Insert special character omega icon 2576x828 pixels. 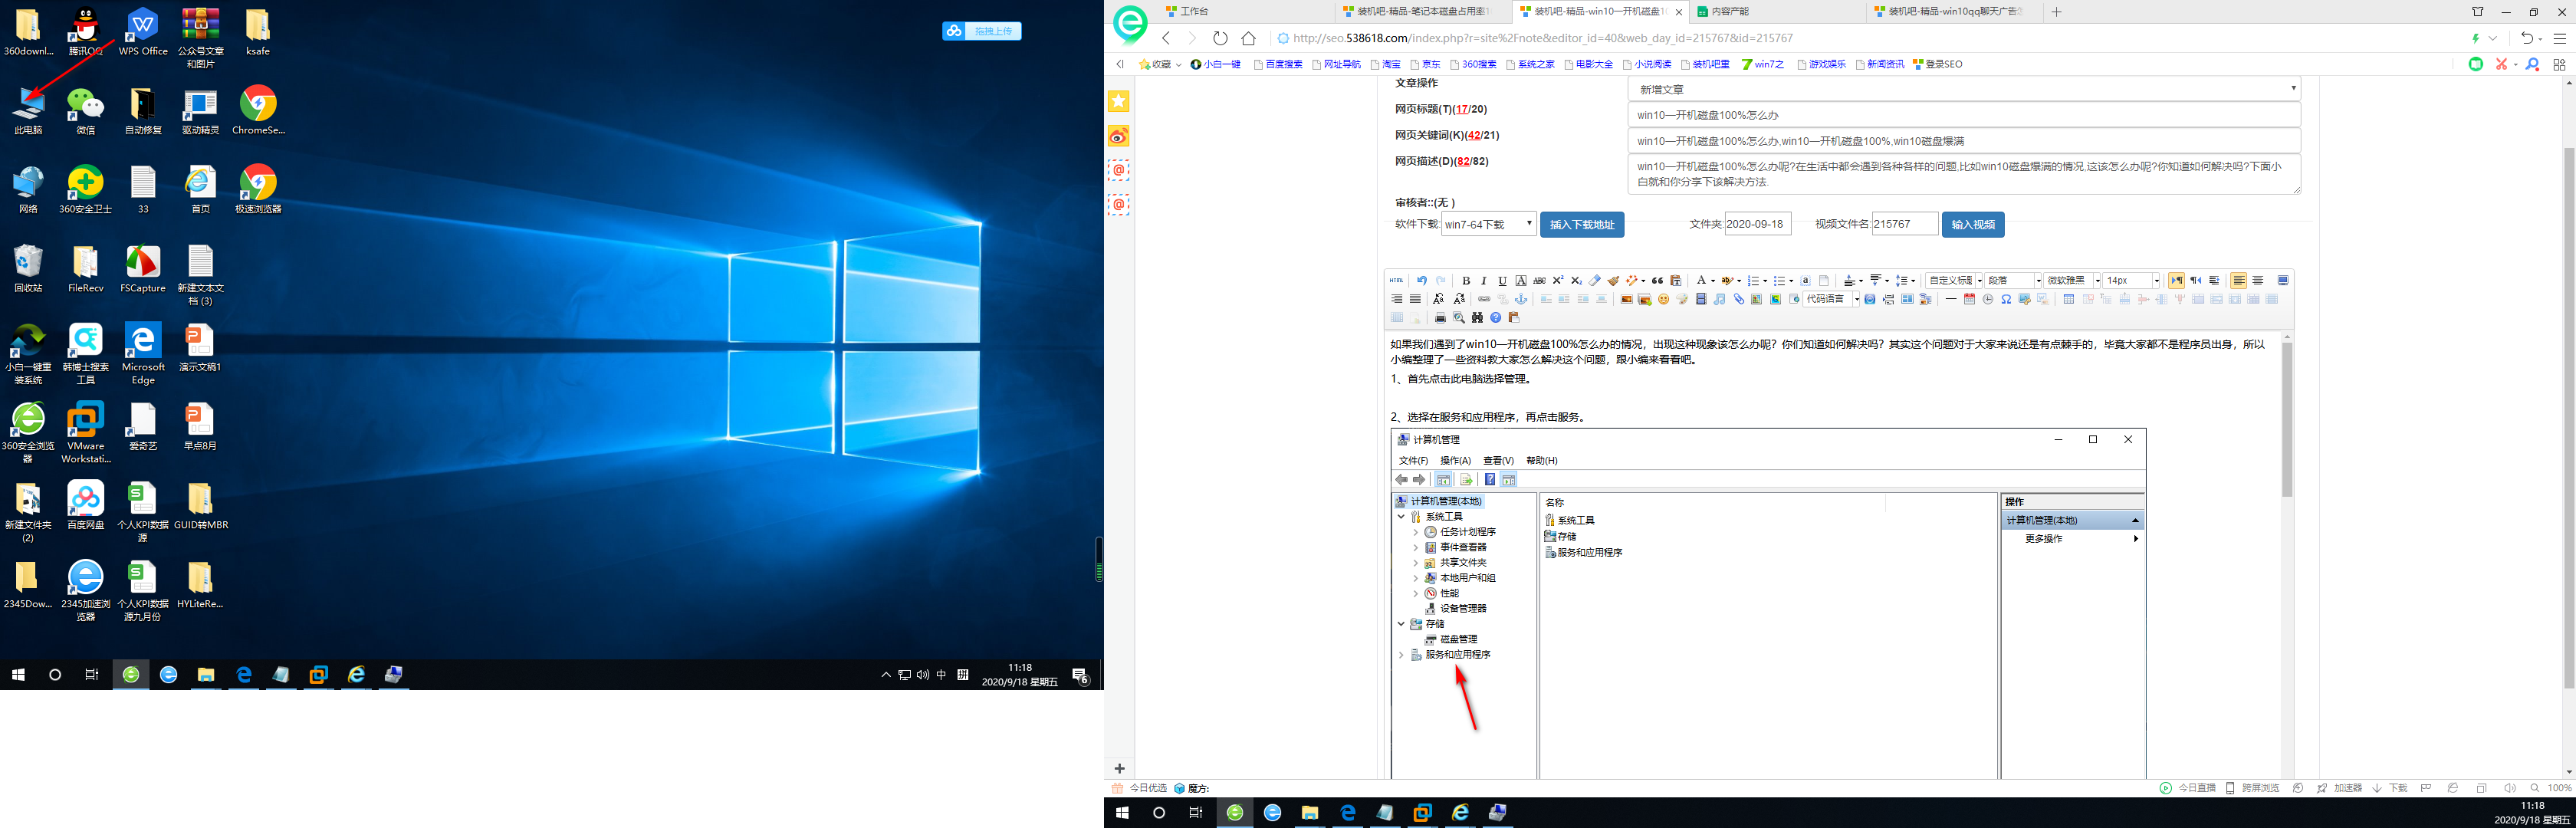click(2006, 299)
